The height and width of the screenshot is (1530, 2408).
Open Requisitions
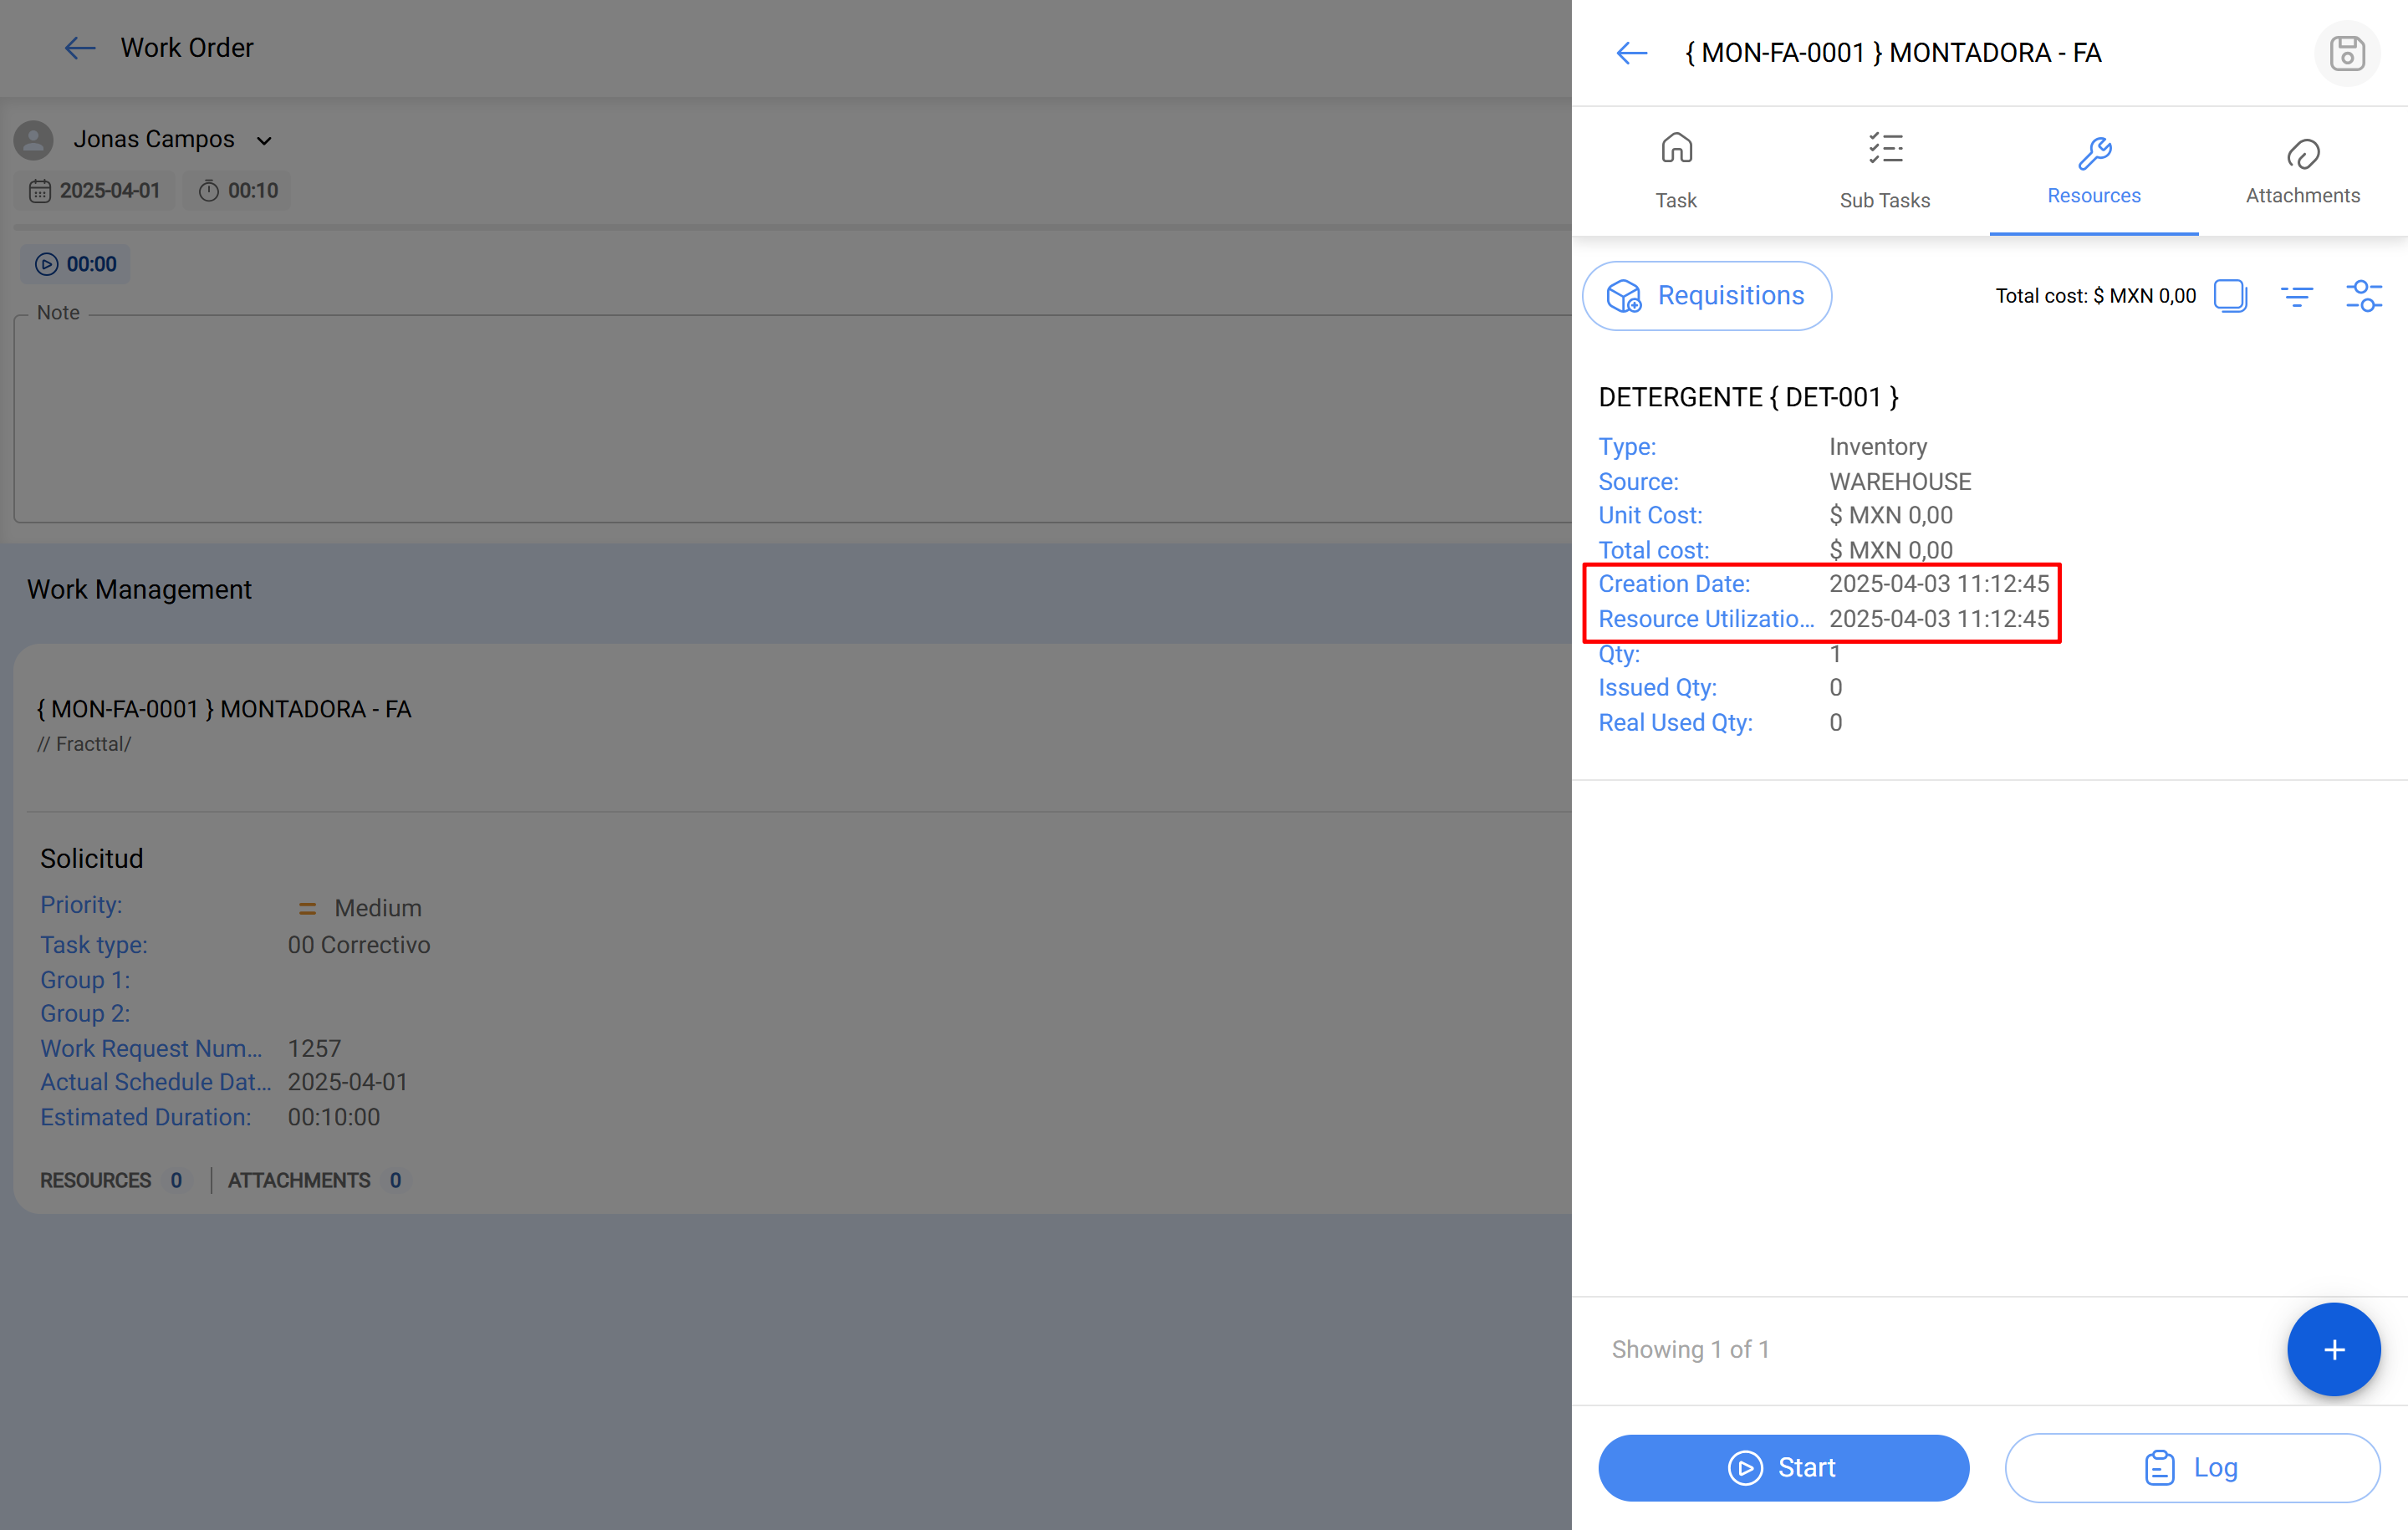pyautogui.click(x=1707, y=296)
